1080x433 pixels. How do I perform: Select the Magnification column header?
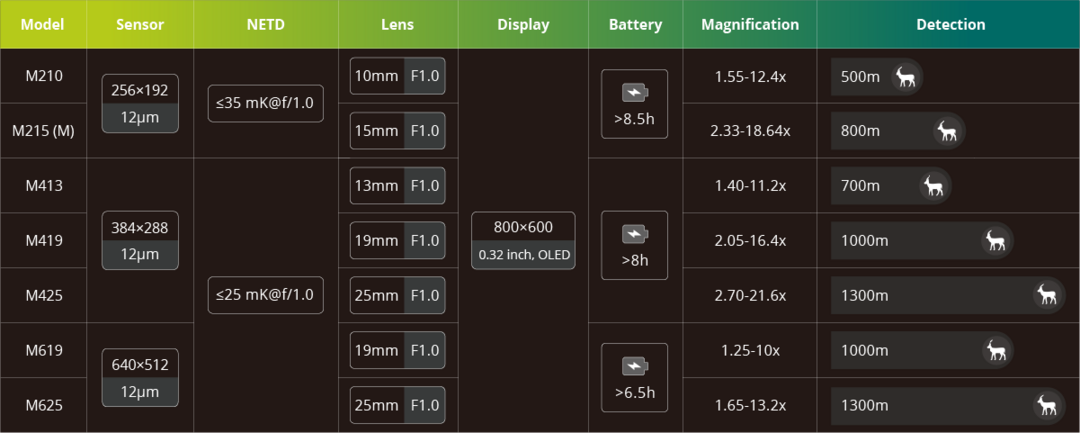750,24
